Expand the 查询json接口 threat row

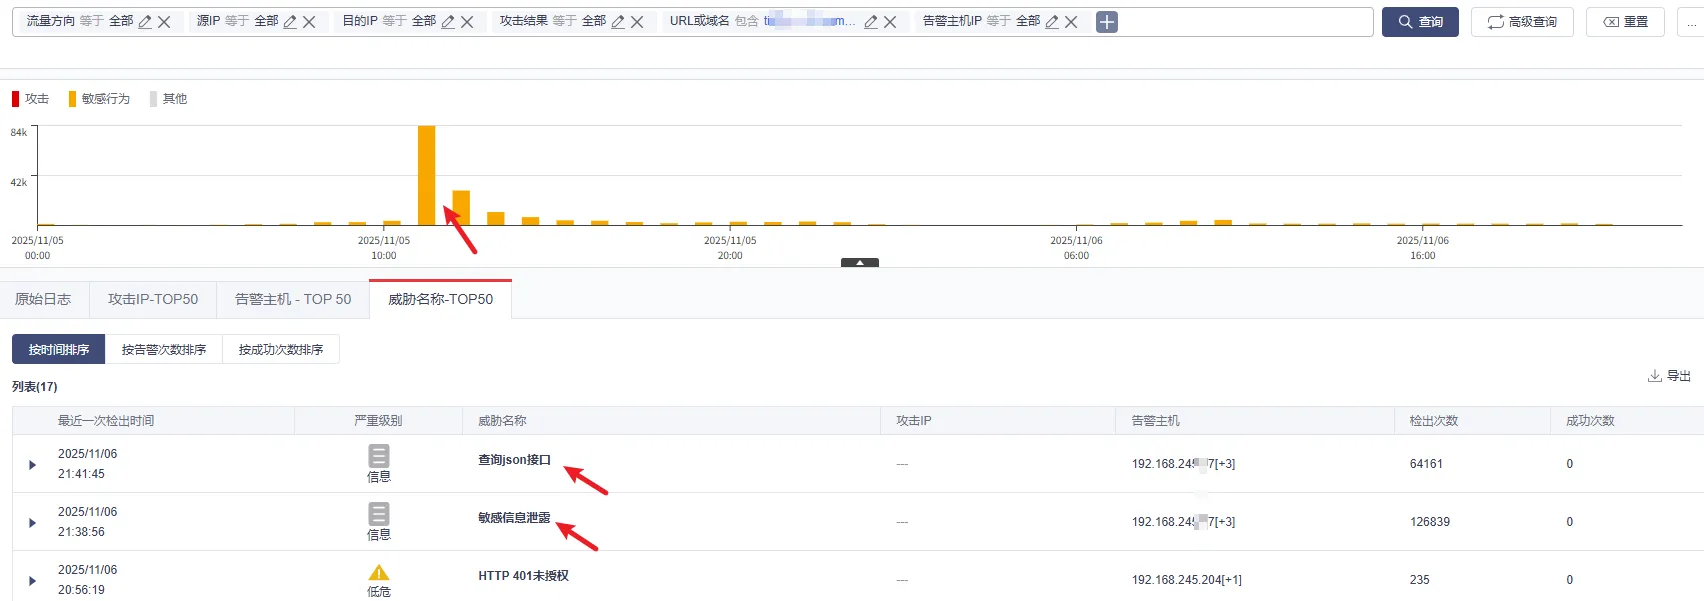click(32, 465)
